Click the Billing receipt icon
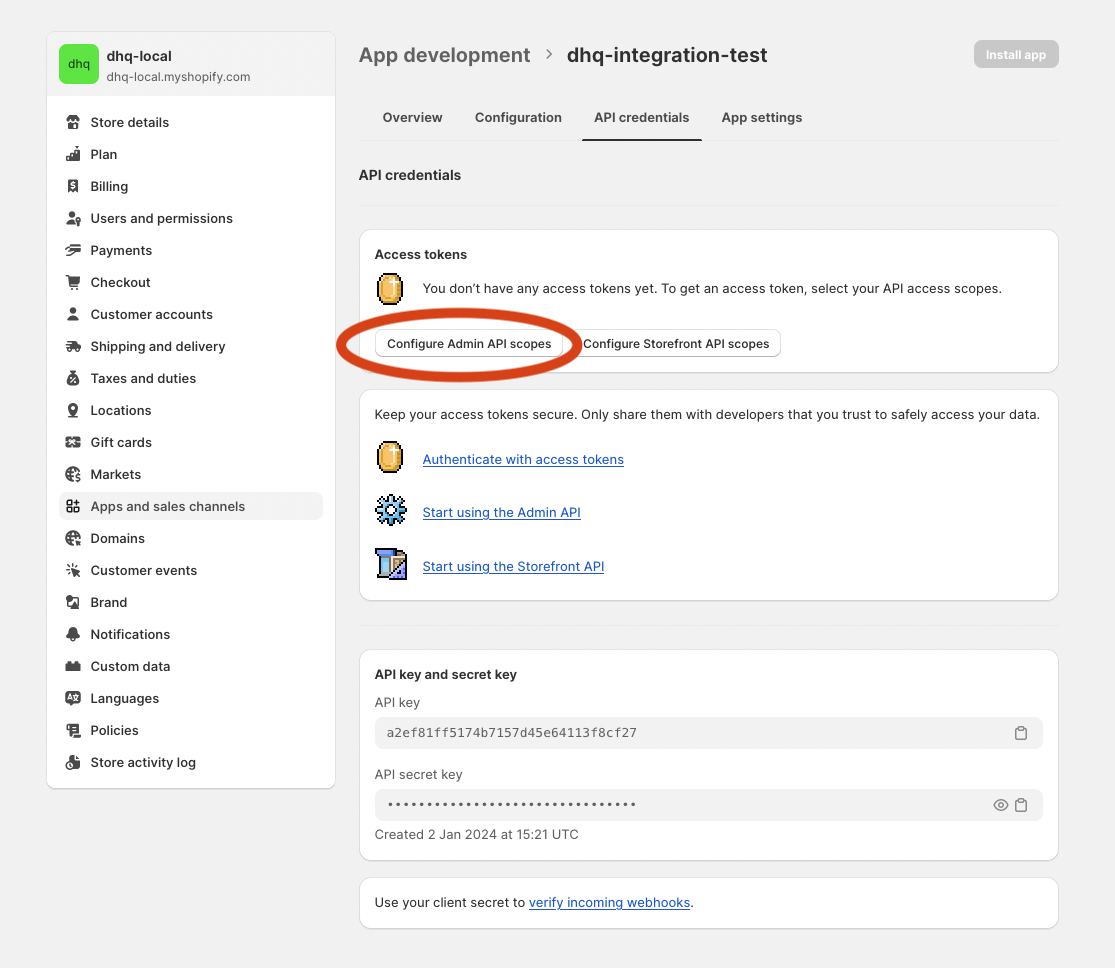 coord(73,186)
